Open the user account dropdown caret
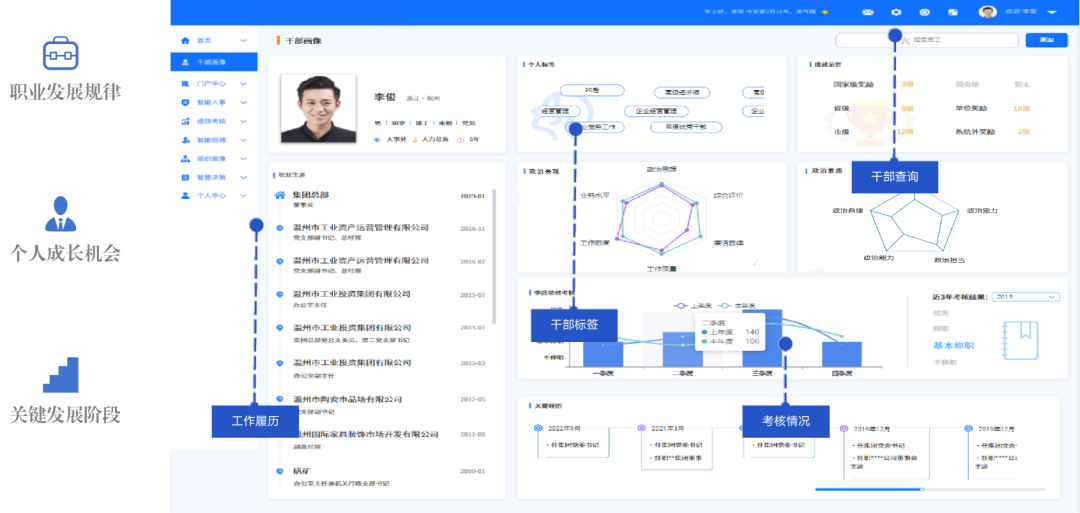 (1052, 12)
